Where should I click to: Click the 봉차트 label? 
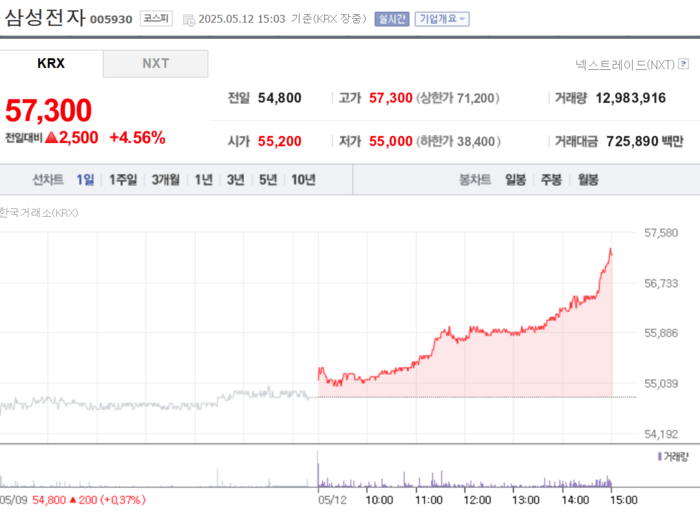[475, 180]
